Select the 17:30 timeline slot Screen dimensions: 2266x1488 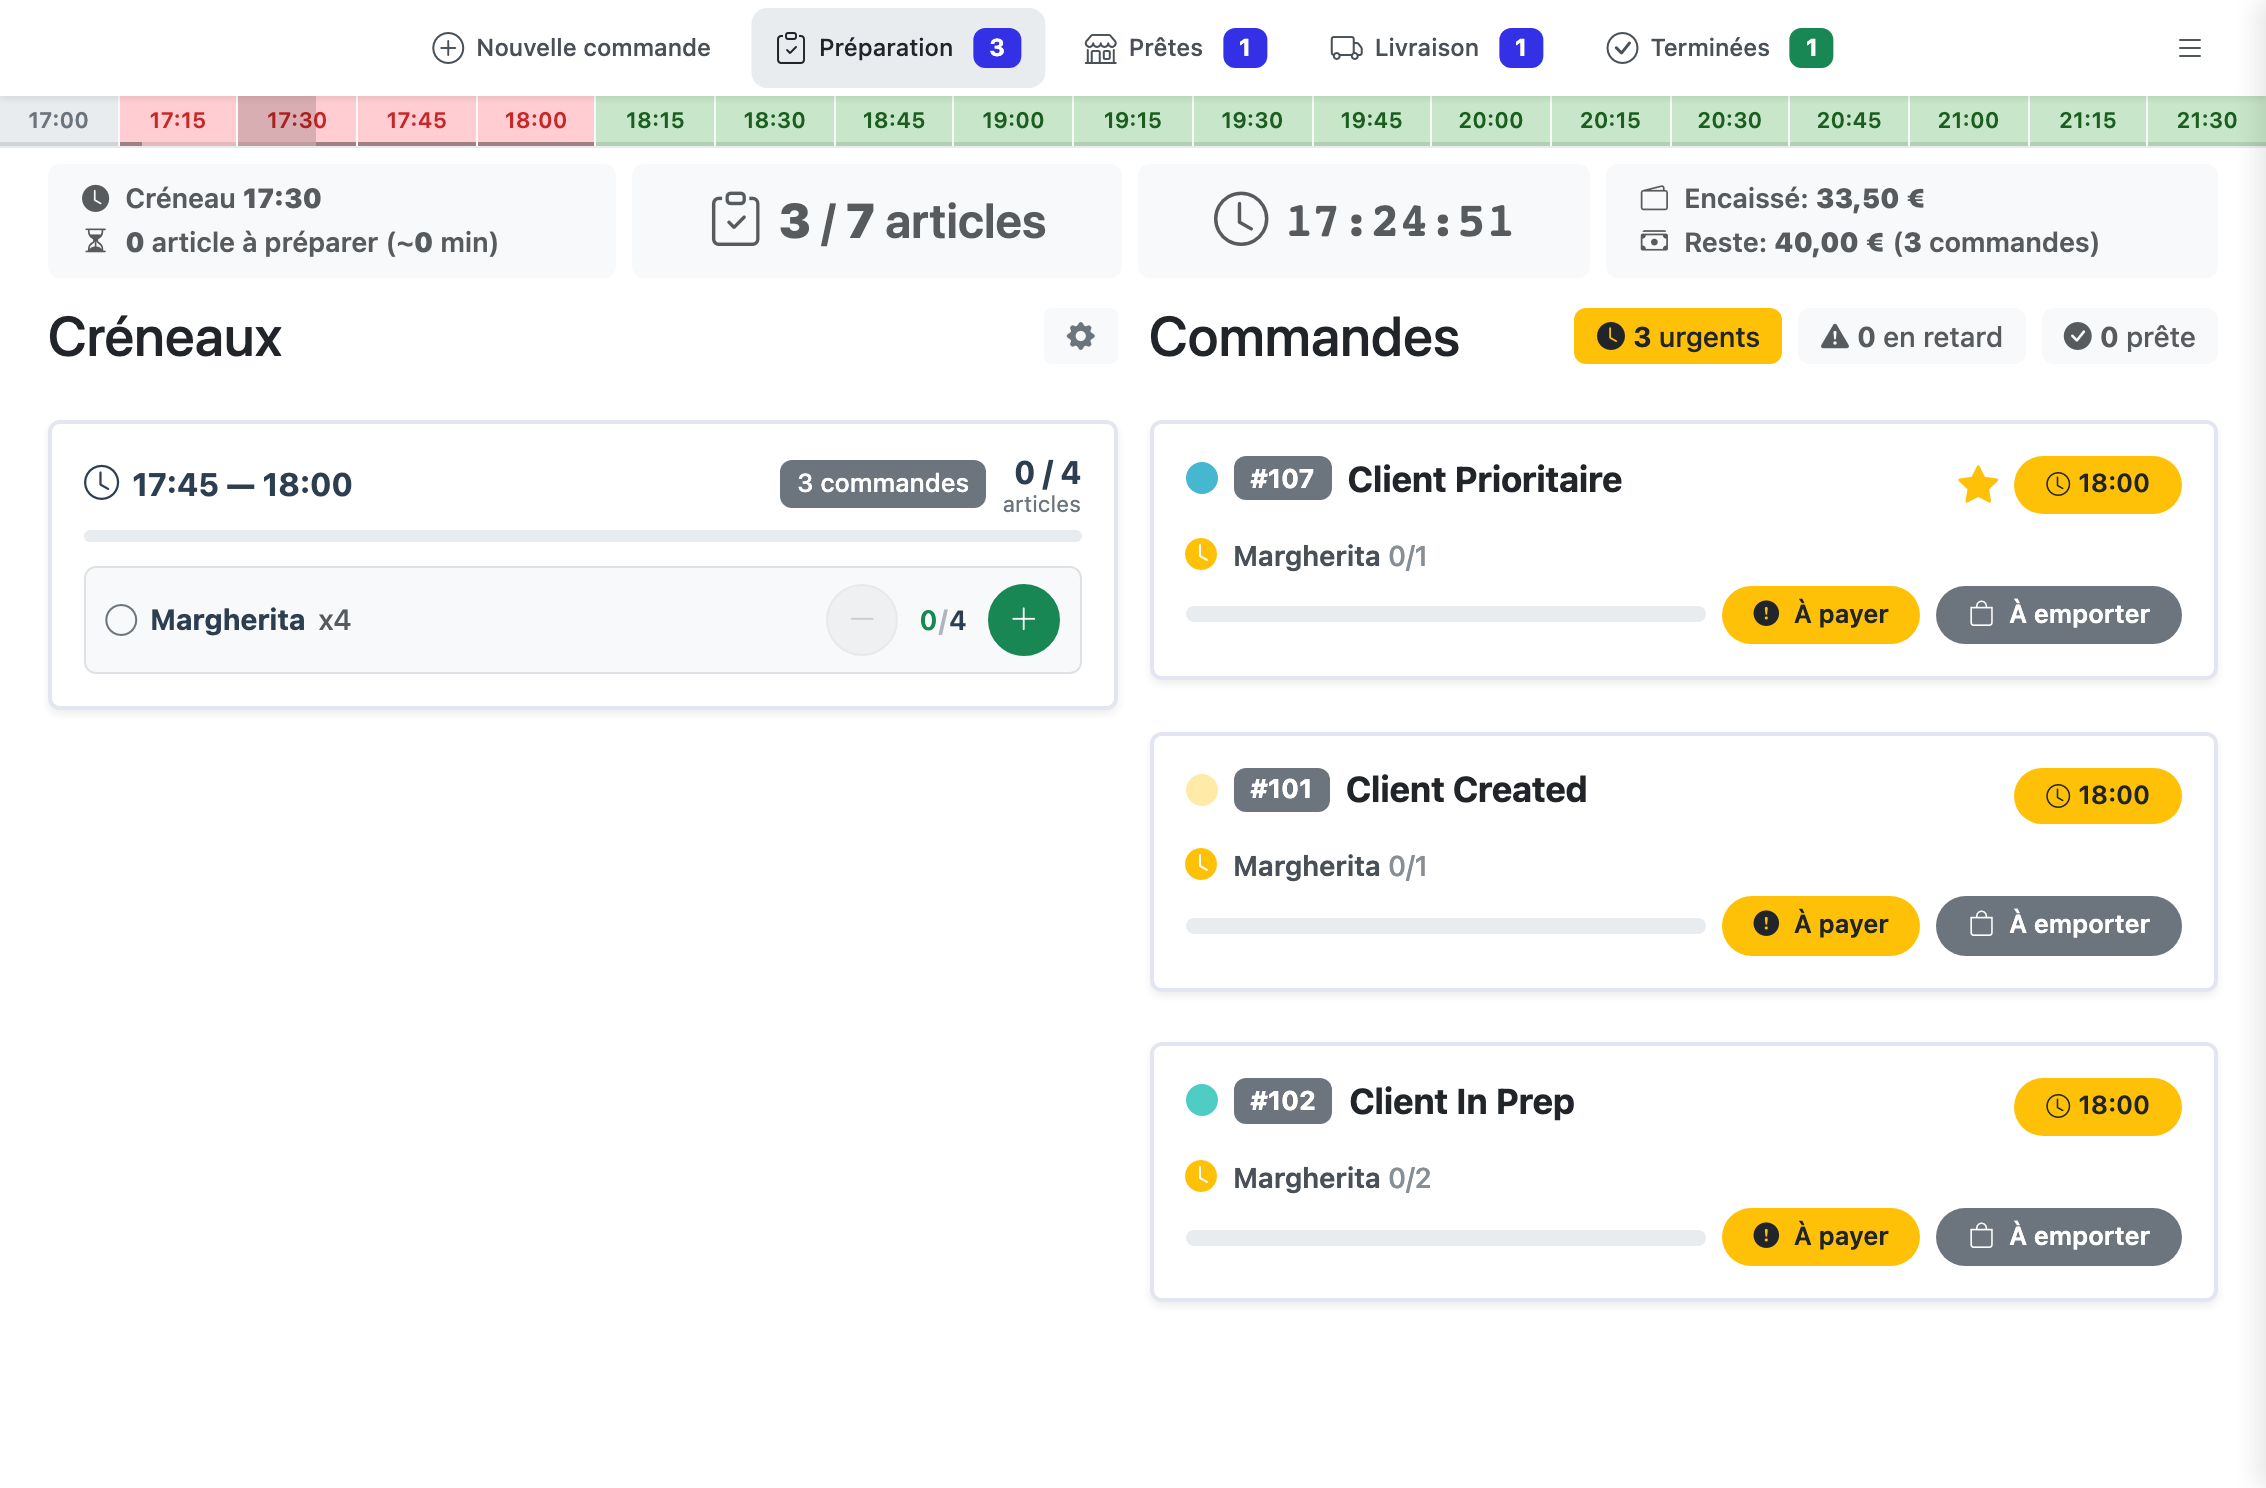coord(297,121)
